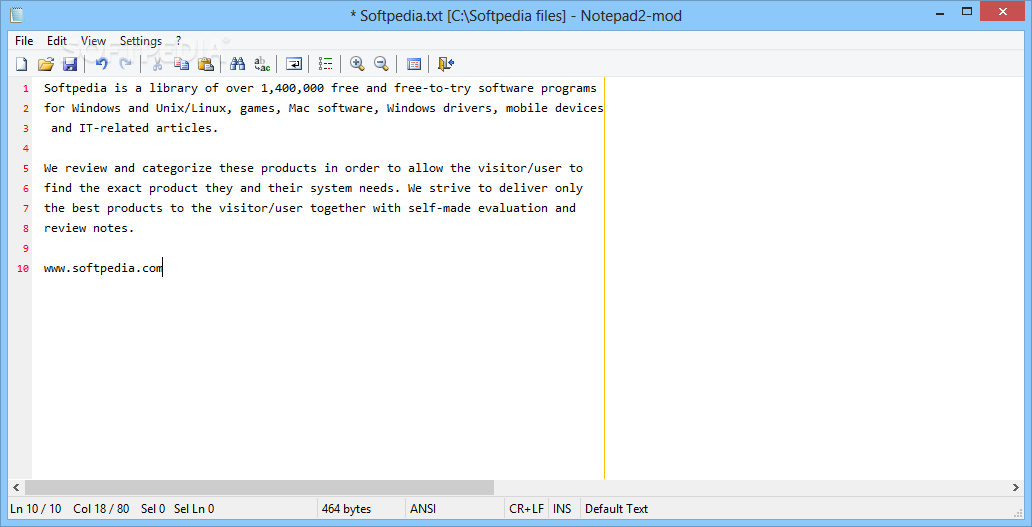This screenshot has height=527, width=1032.
Task: Click the Ln 10 / 10 status entry
Action: pyautogui.click(x=36, y=509)
